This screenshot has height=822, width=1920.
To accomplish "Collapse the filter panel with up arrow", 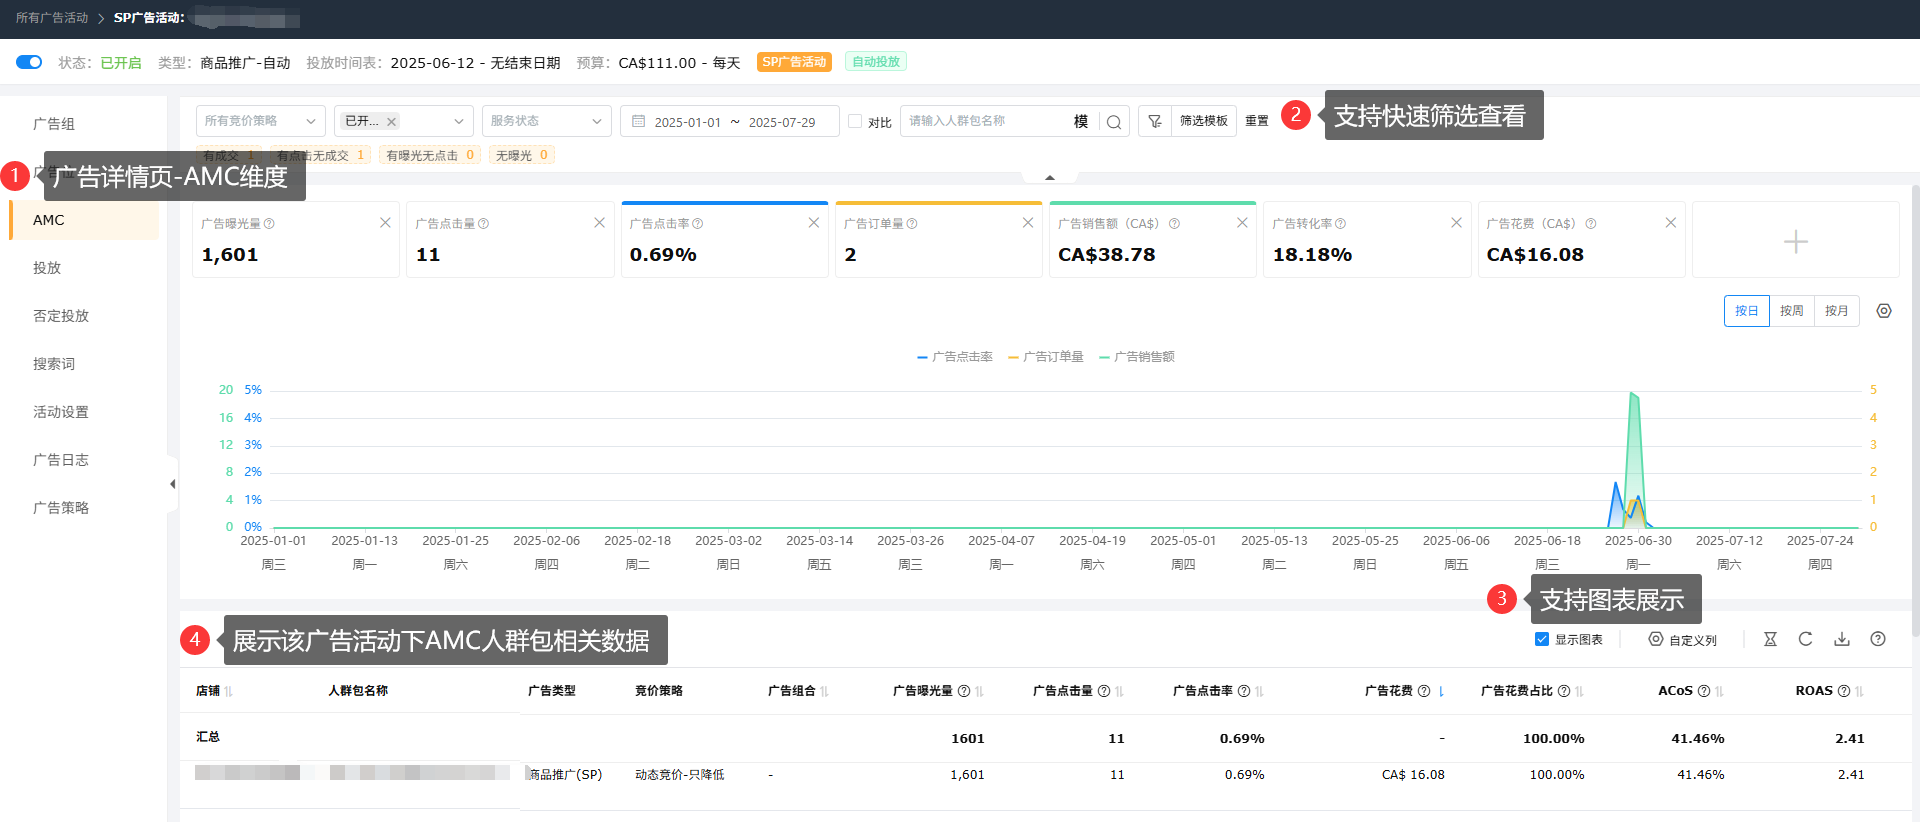I will (1049, 177).
